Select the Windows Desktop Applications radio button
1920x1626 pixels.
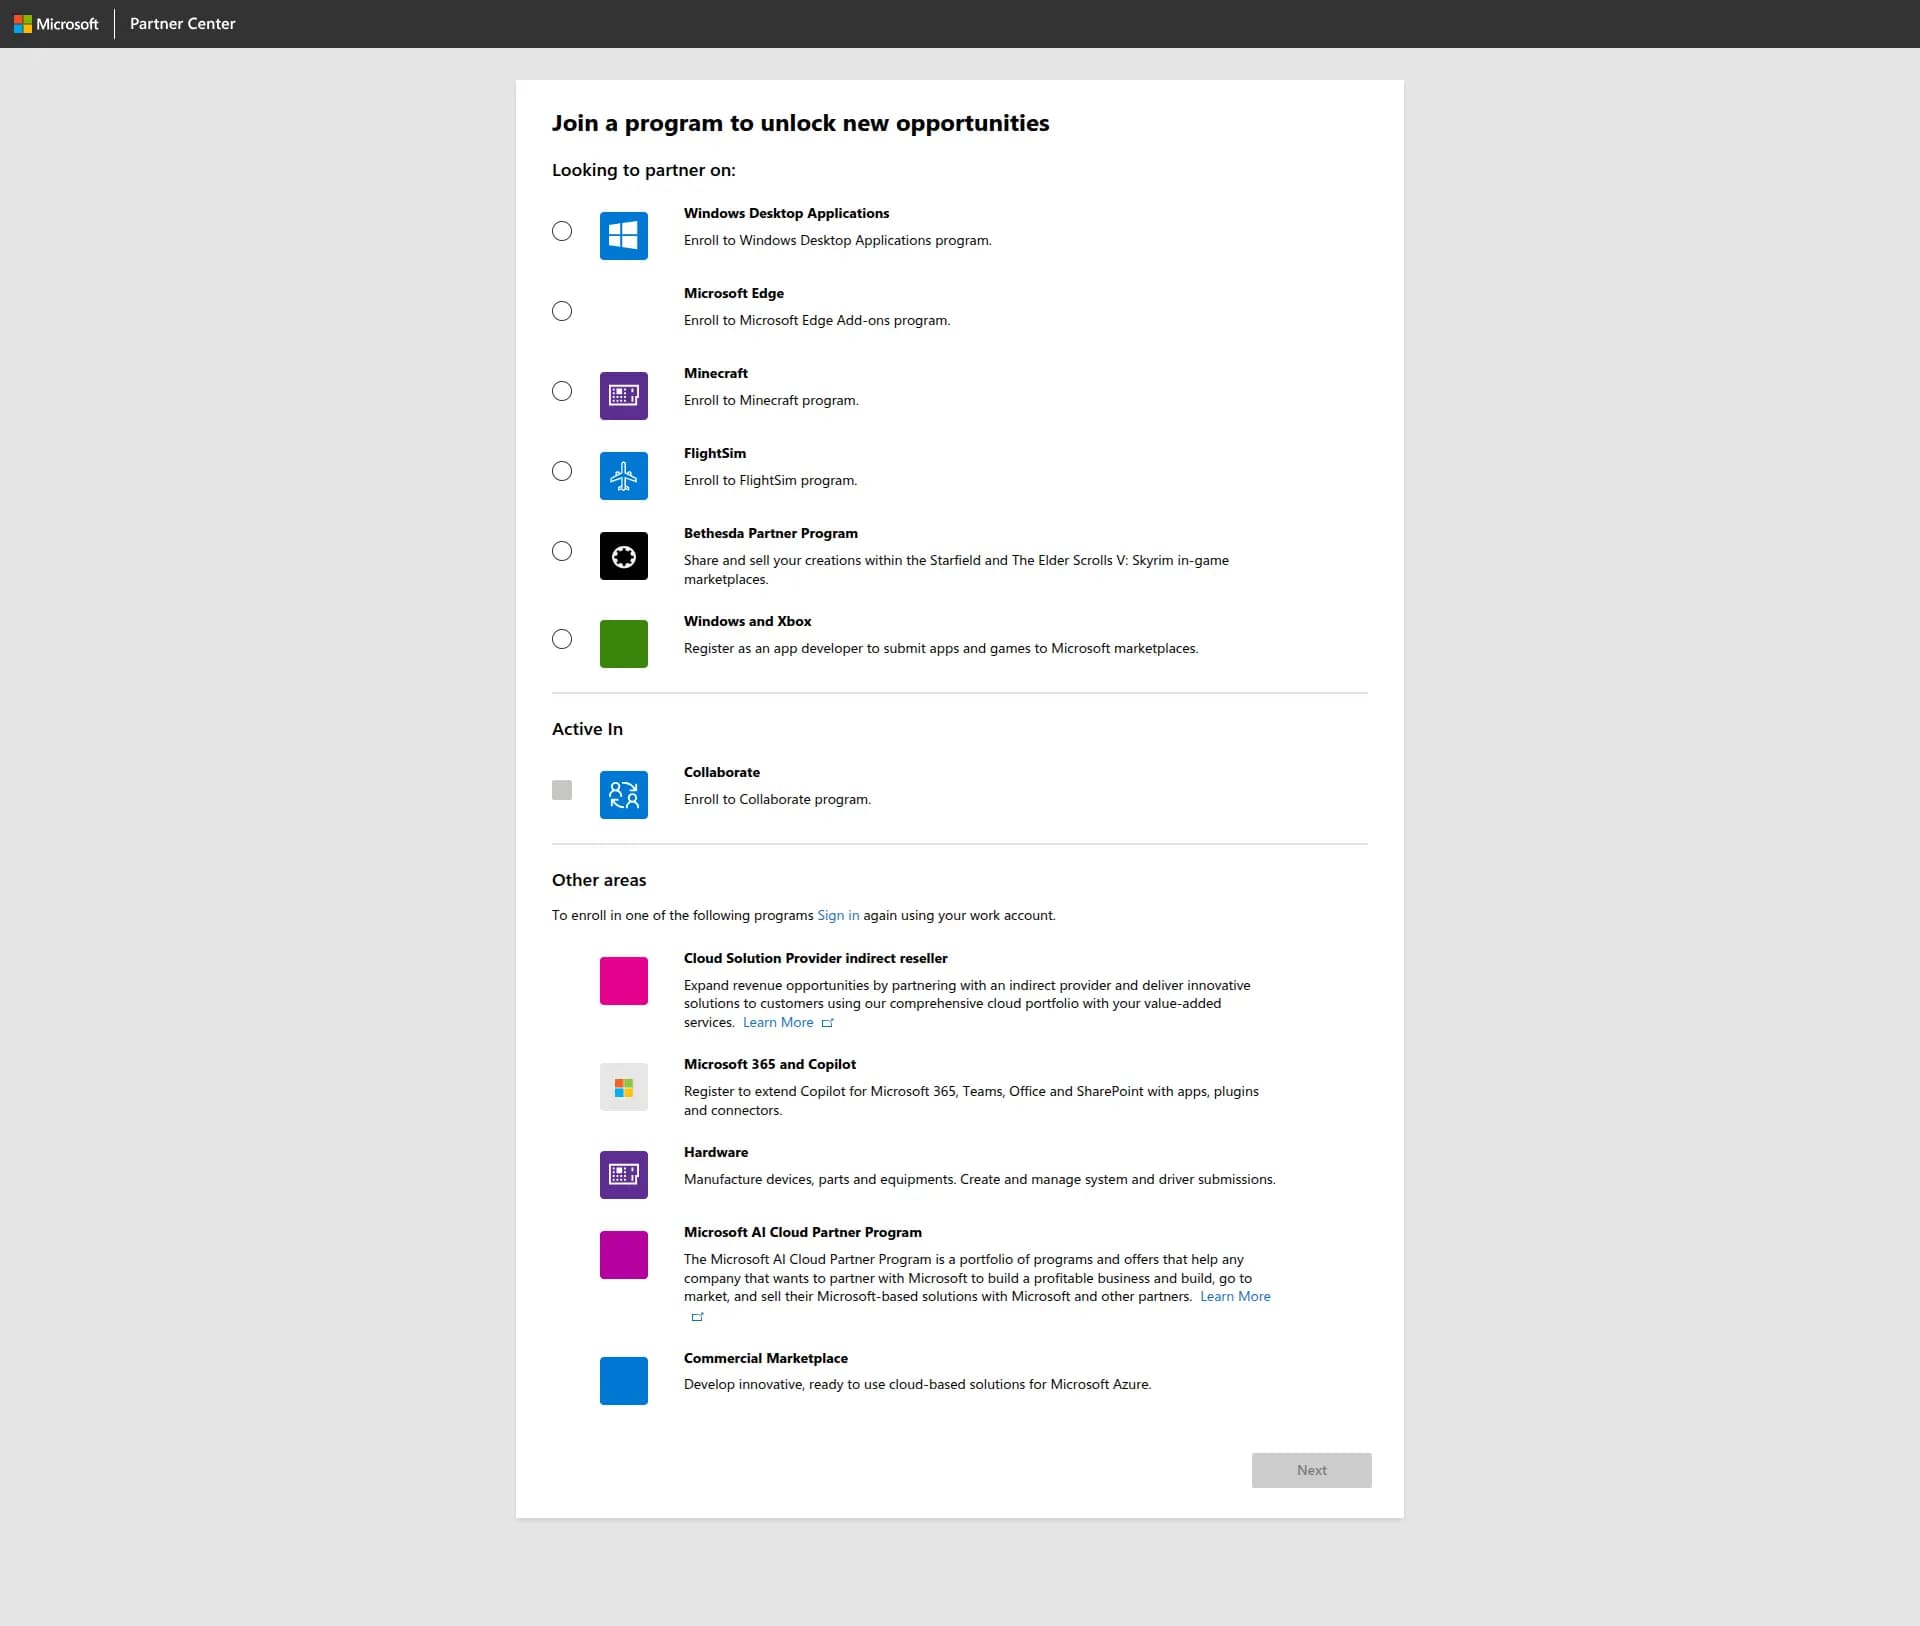[x=562, y=231]
